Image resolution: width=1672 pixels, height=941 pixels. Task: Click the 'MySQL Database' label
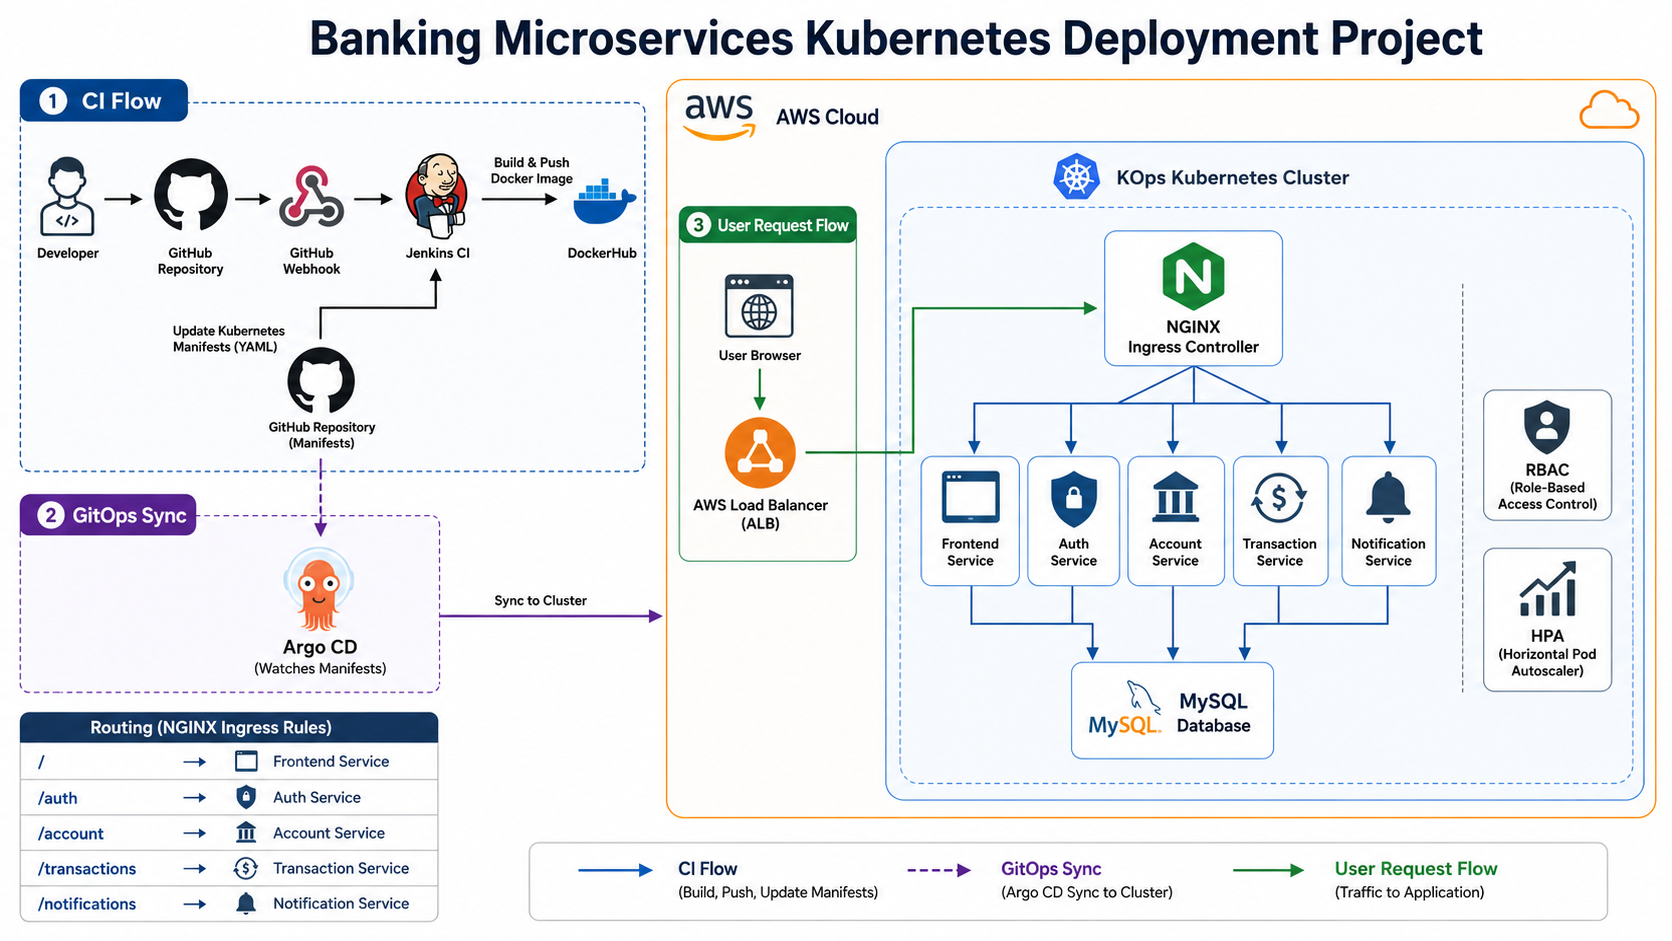(x=1213, y=713)
